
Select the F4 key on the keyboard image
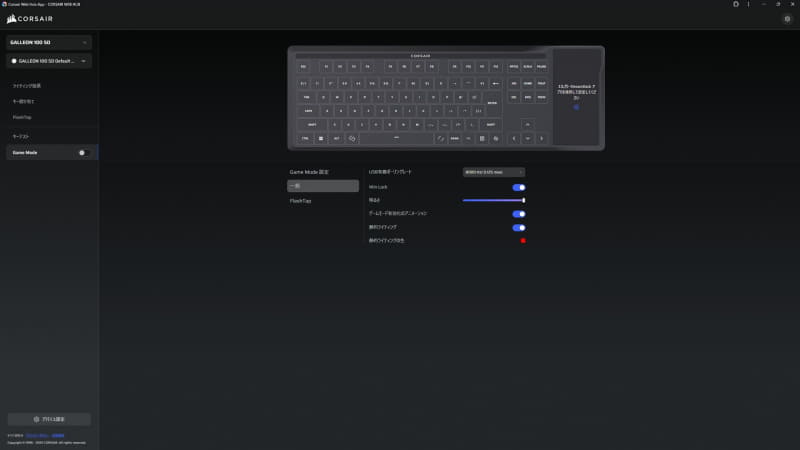pyautogui.click(x=367, y=67)
